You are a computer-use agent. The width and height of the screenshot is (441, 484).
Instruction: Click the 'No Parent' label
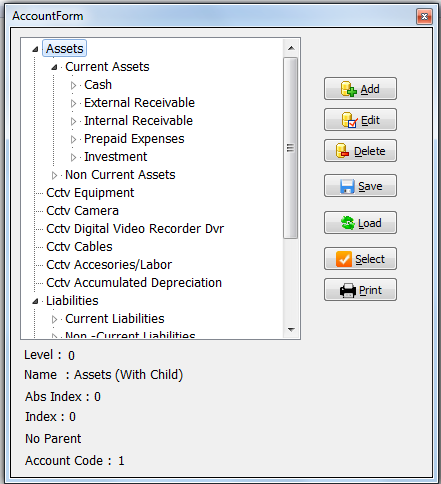[x=53, y=439]
